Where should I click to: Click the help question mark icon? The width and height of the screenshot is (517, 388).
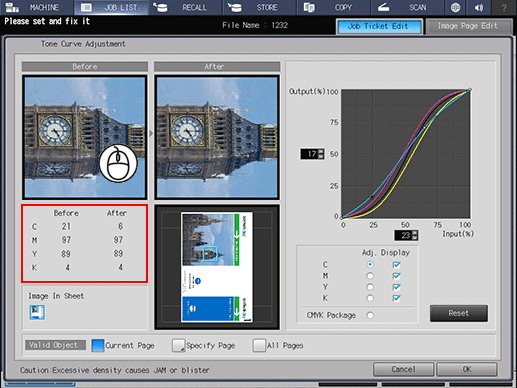click(504, 7)
